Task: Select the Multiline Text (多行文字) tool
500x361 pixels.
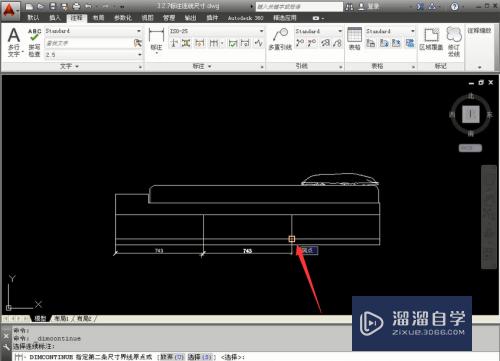Action: [x=14, y=42]
